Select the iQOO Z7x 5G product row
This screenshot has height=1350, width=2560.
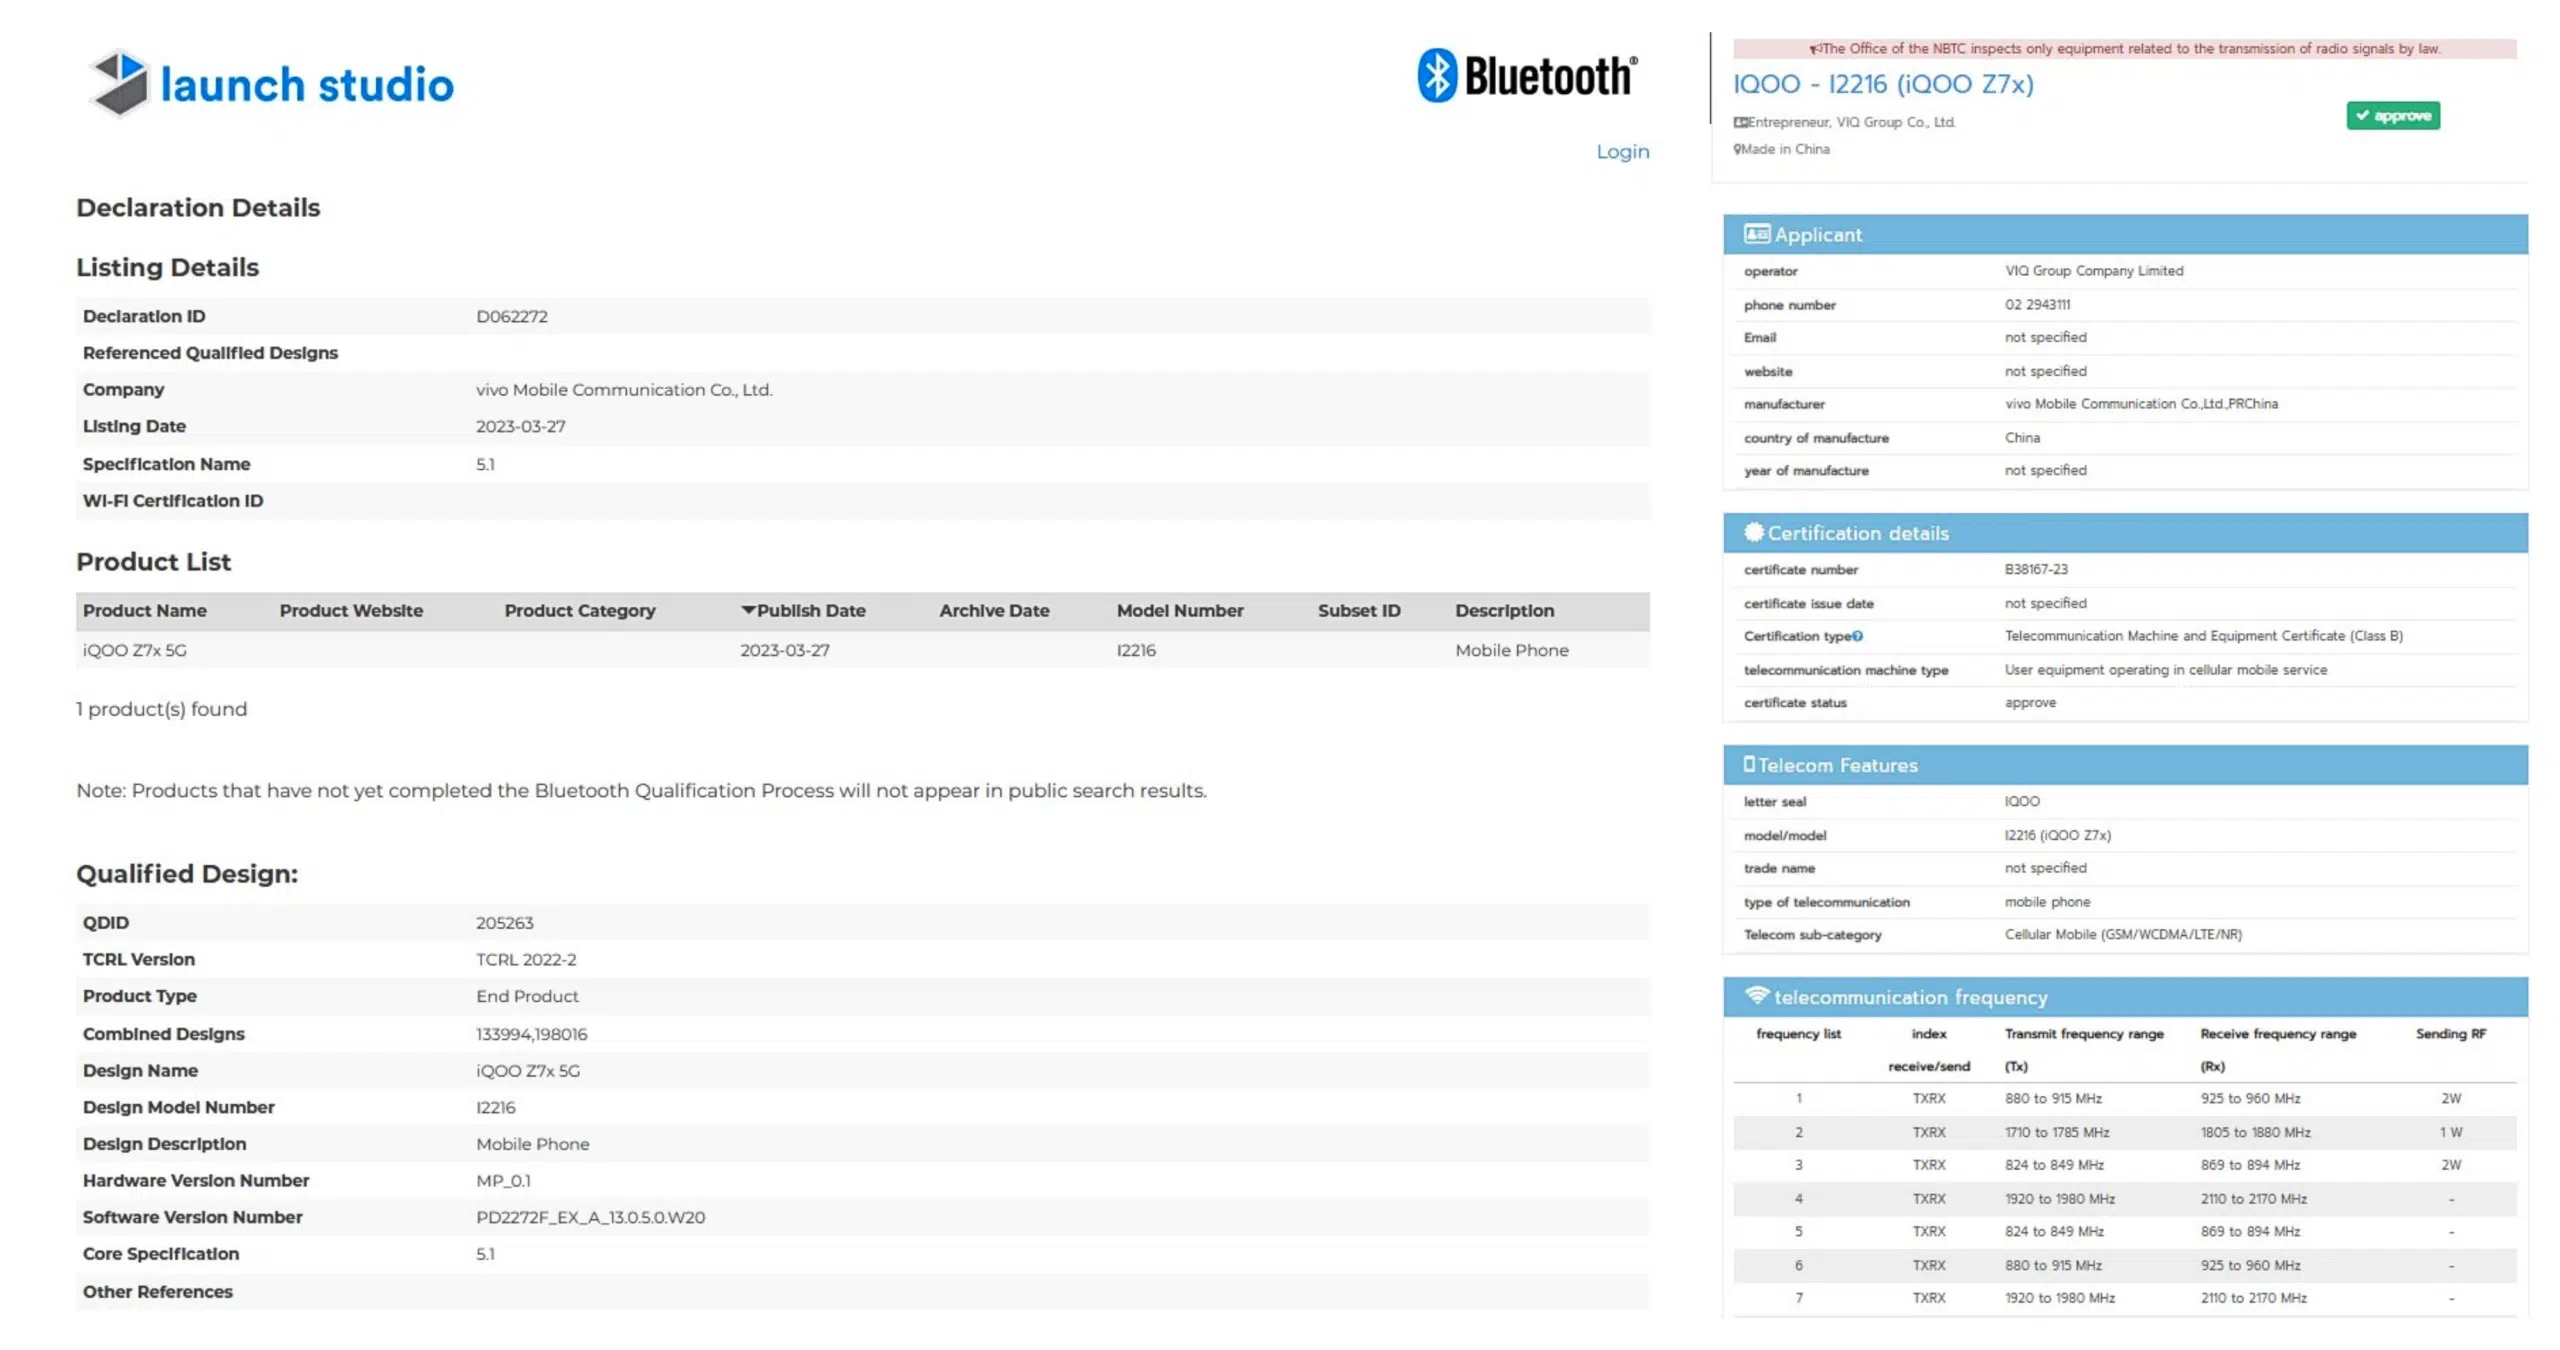tap(862, 650)
